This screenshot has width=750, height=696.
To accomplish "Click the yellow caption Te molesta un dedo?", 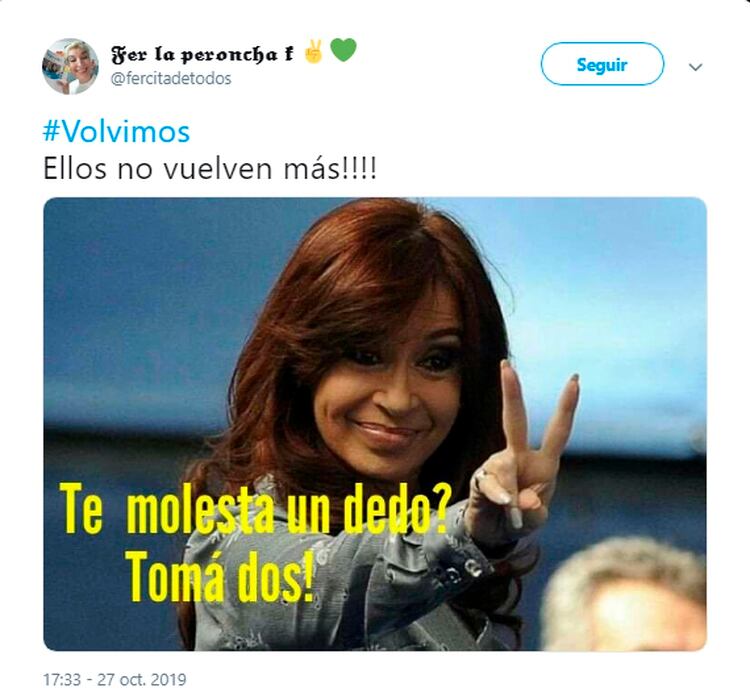I will pos(253,509).
